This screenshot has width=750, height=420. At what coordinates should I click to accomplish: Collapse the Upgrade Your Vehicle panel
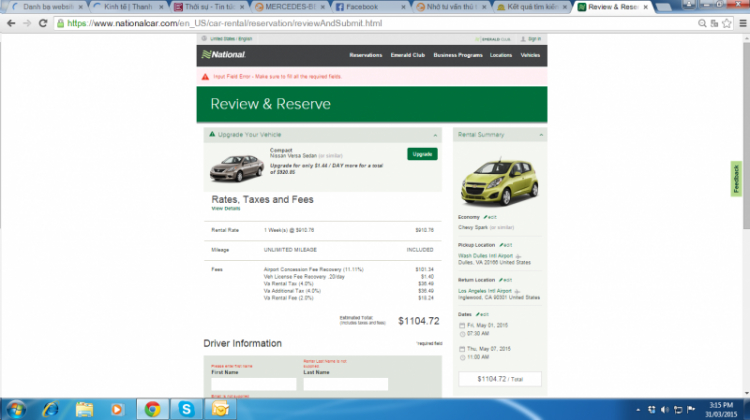pyautogui.click(x=435, y=135)
